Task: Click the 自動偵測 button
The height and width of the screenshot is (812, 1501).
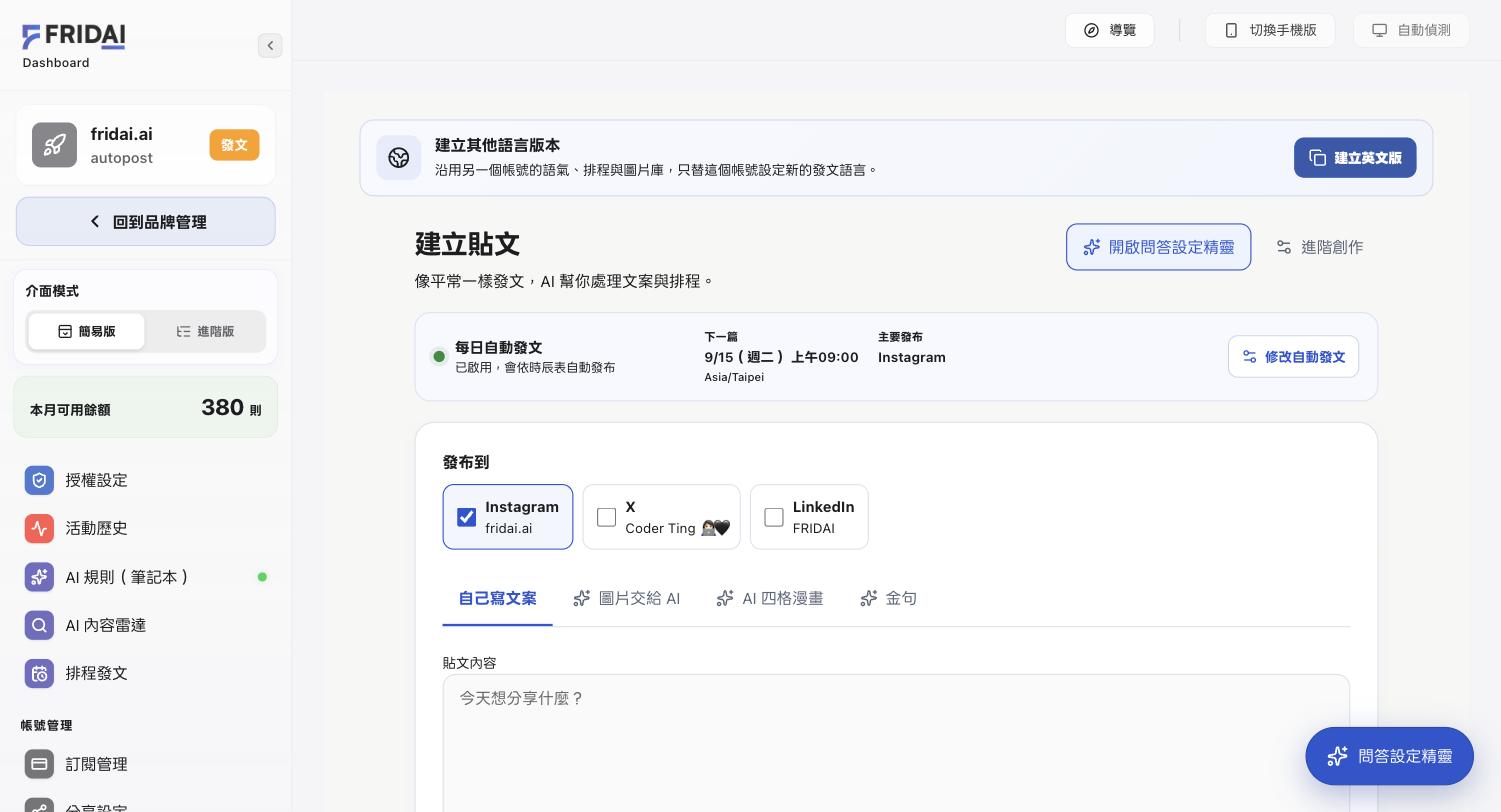Action: pyautogui.click(x=1411, y=30)
